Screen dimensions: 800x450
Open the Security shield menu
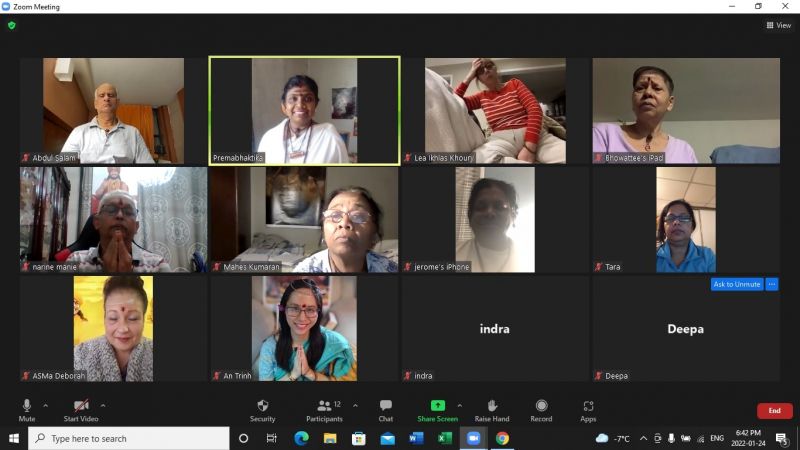(x=263, y=410)
